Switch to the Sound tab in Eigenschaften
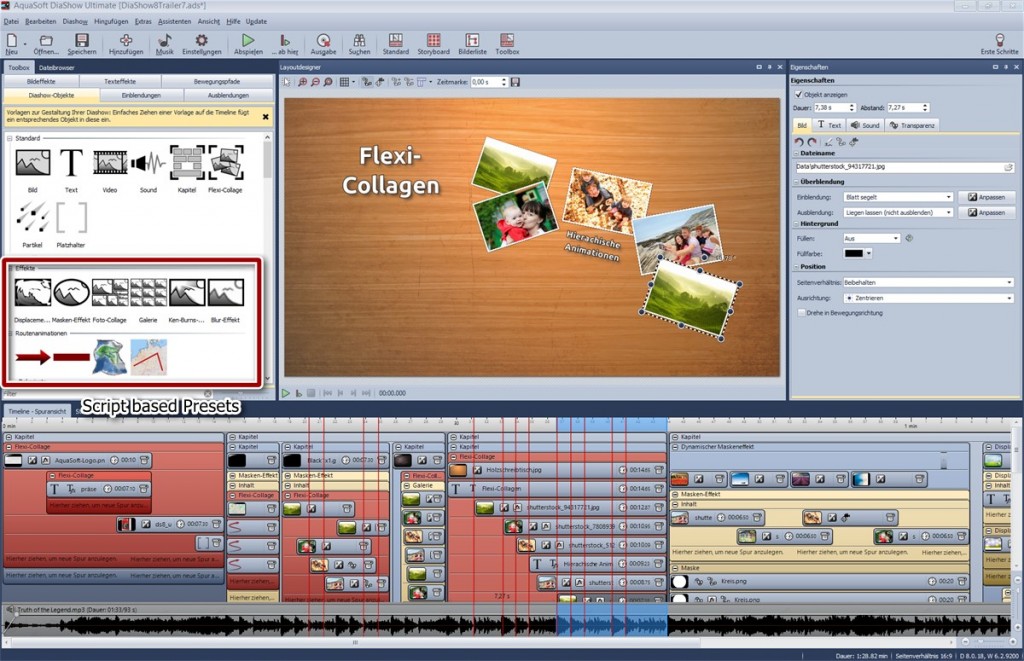1024x661 pixels. [x=864, y=124]
